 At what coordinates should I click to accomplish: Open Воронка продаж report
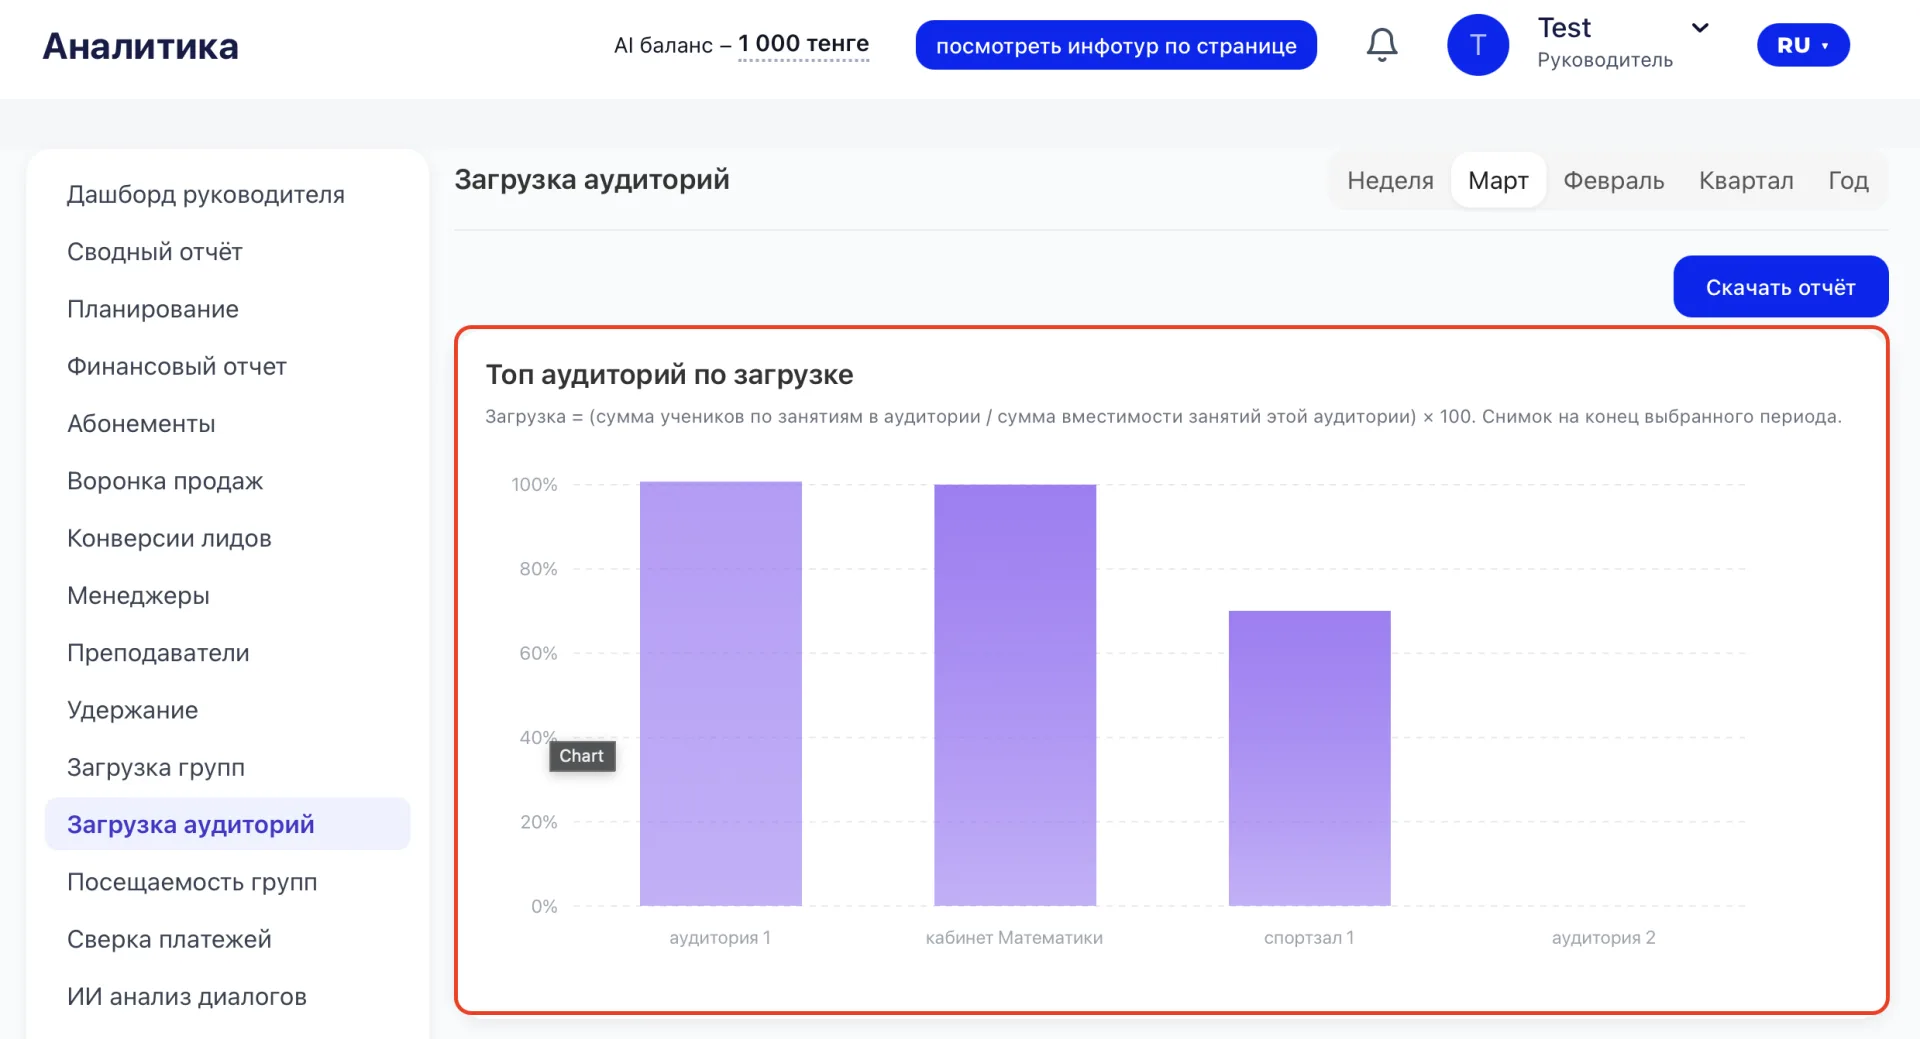165,481
